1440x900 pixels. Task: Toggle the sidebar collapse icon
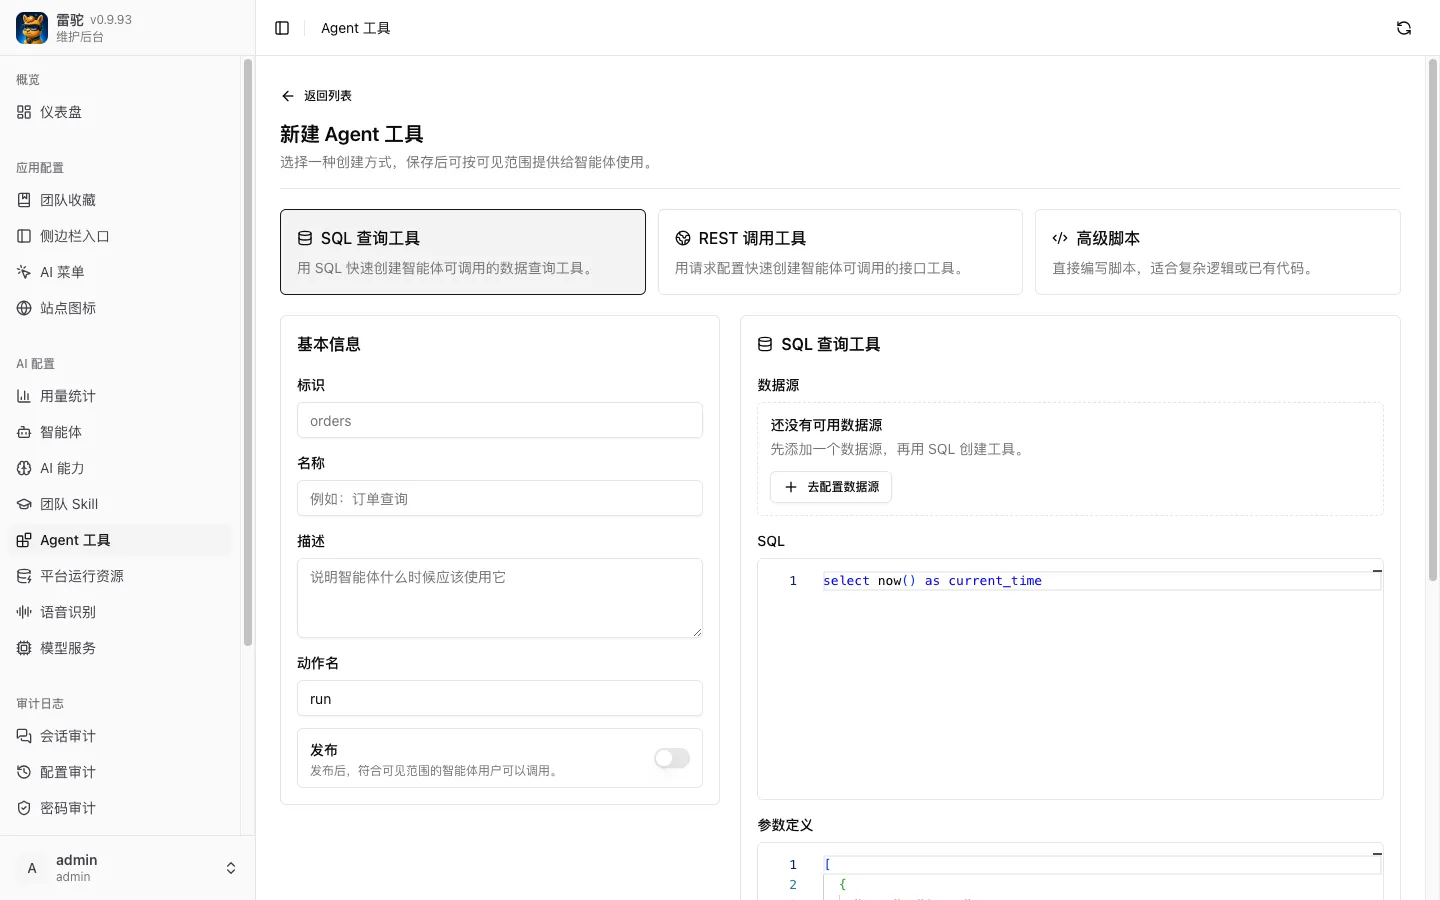coord(282,28)
